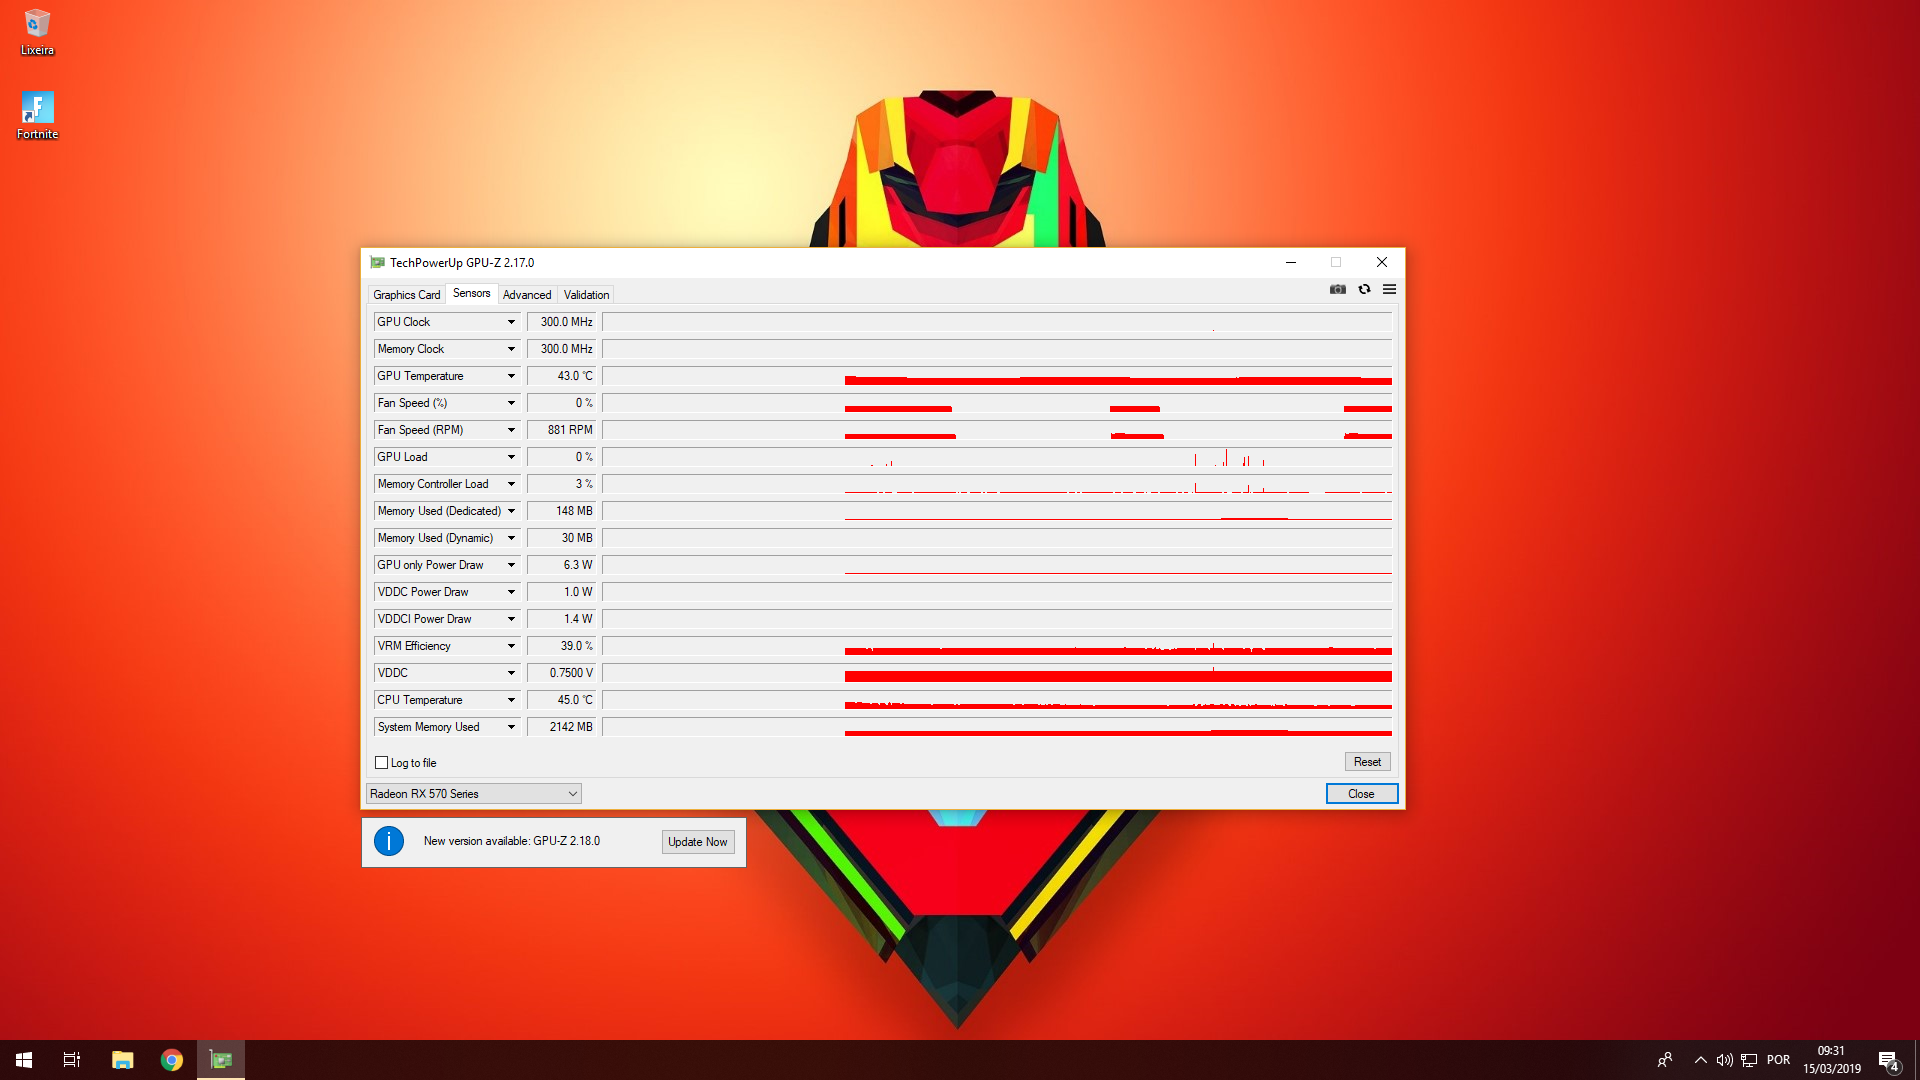This screenshot has height=1080, width=1920.
Task: Click the GPU Clock 300.0 MHz value
Action: [x=561, y=322]
